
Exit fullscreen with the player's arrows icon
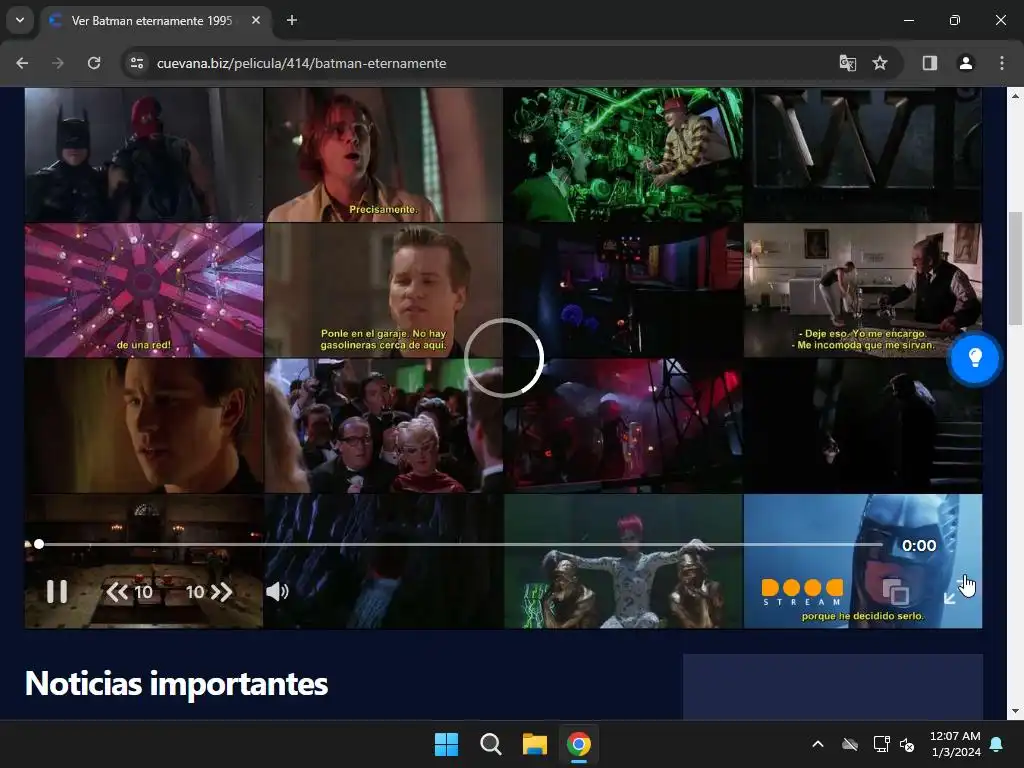click(959, 589)
